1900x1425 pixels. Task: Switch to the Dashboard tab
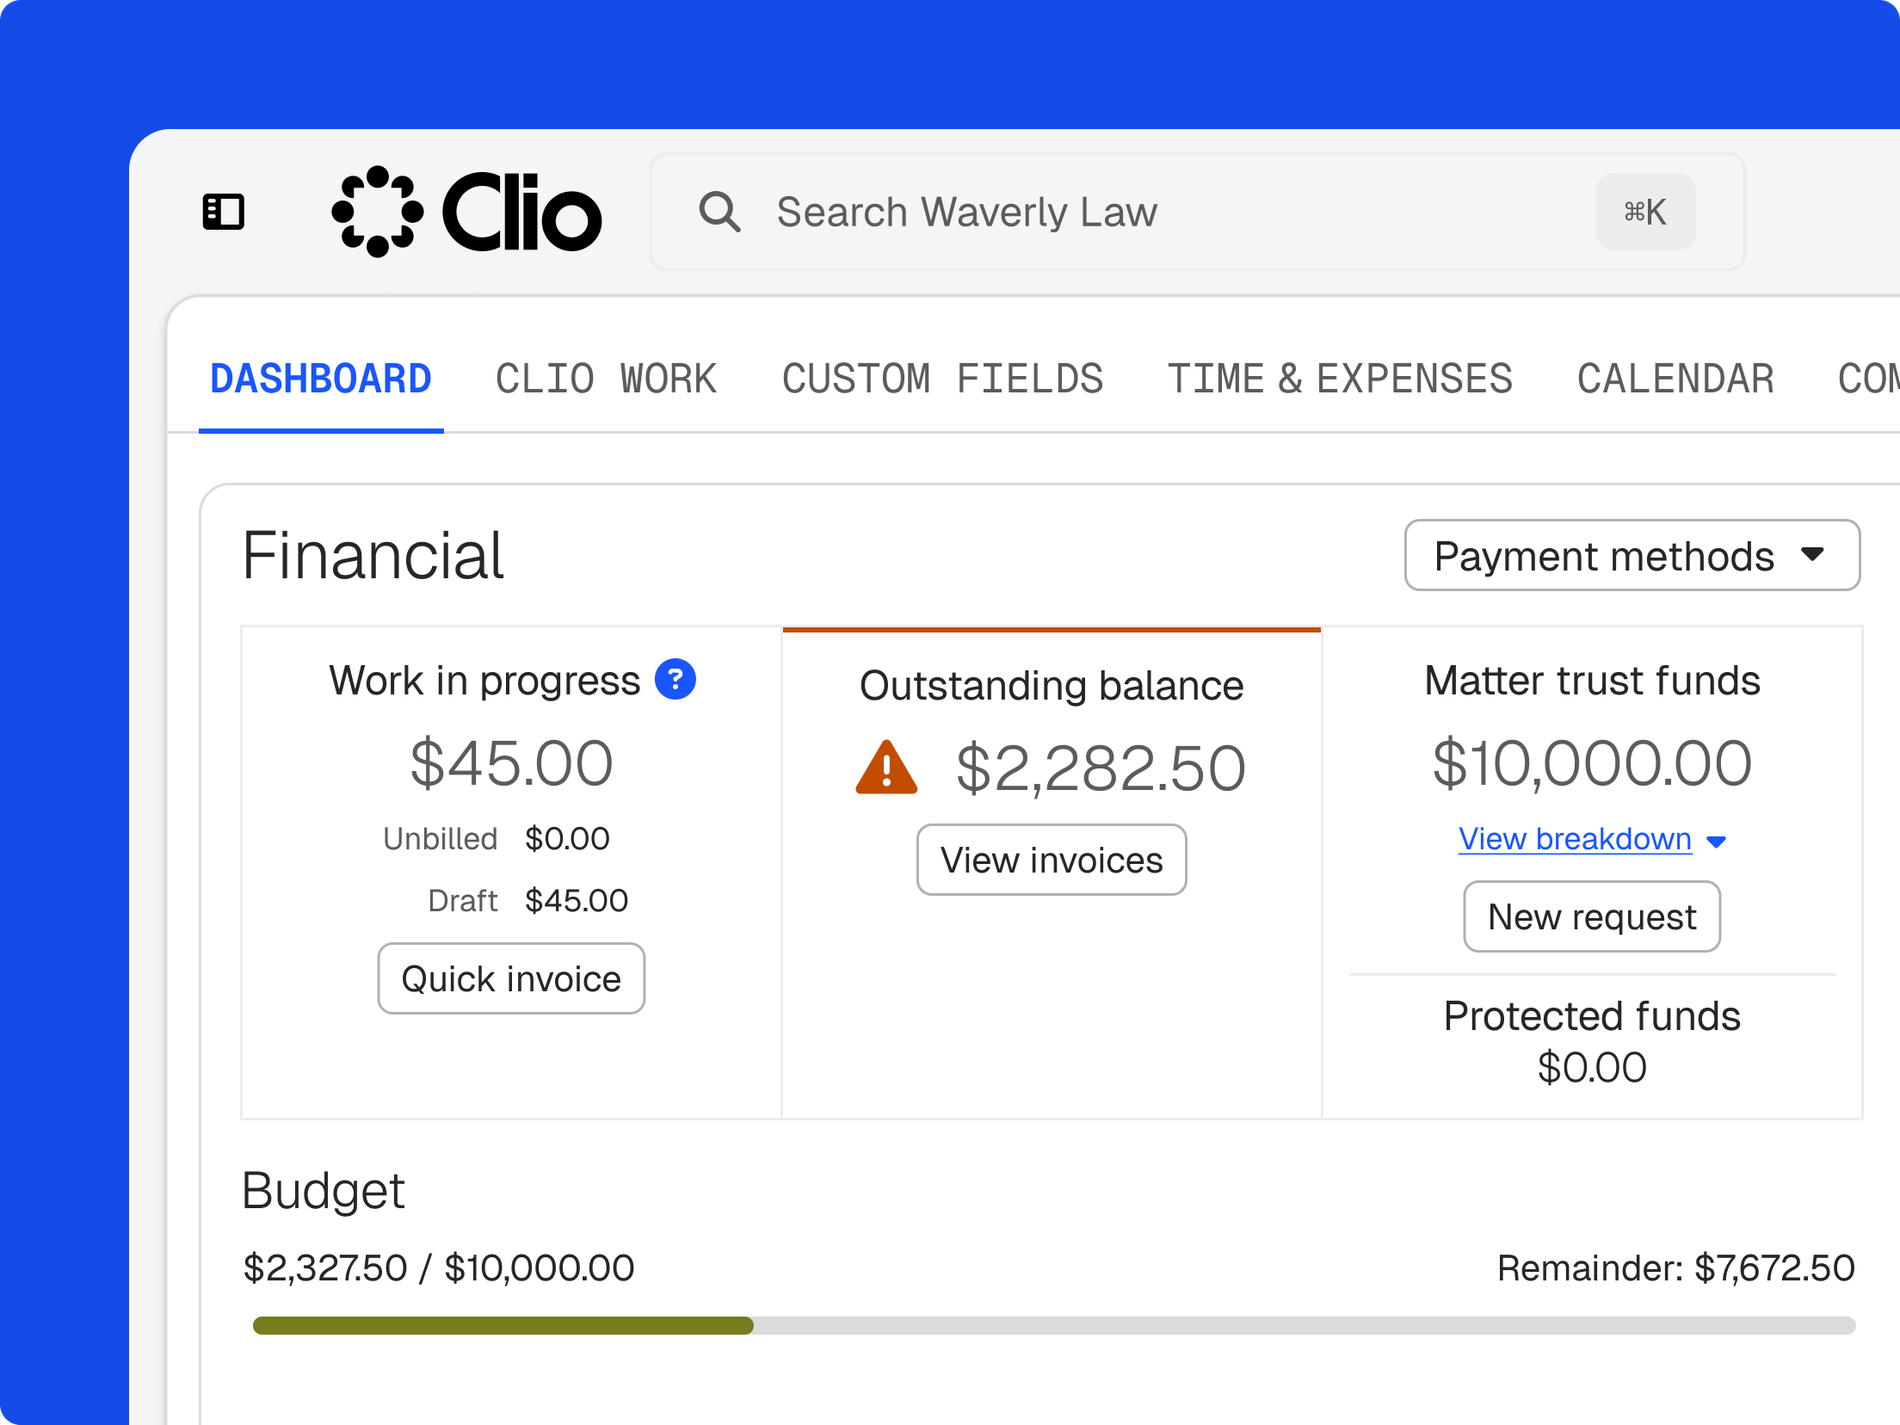coord(321,379)
